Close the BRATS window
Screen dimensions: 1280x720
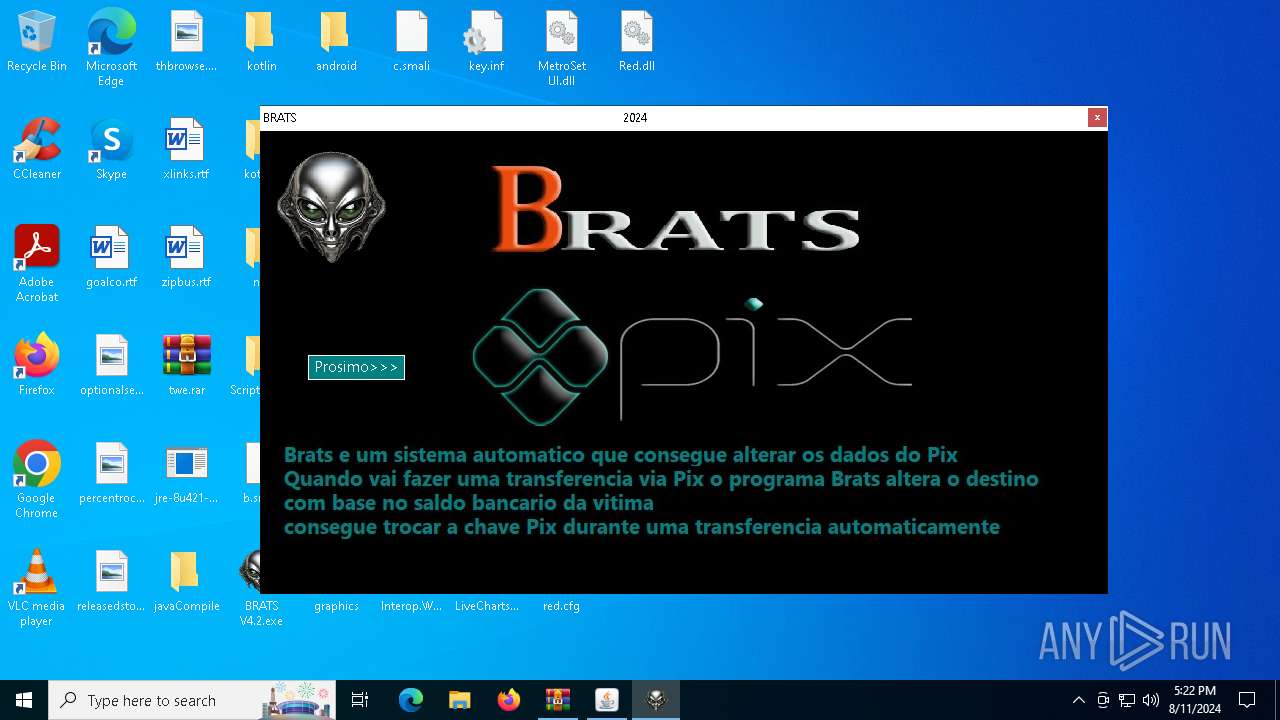click(x=1097, y=118)
